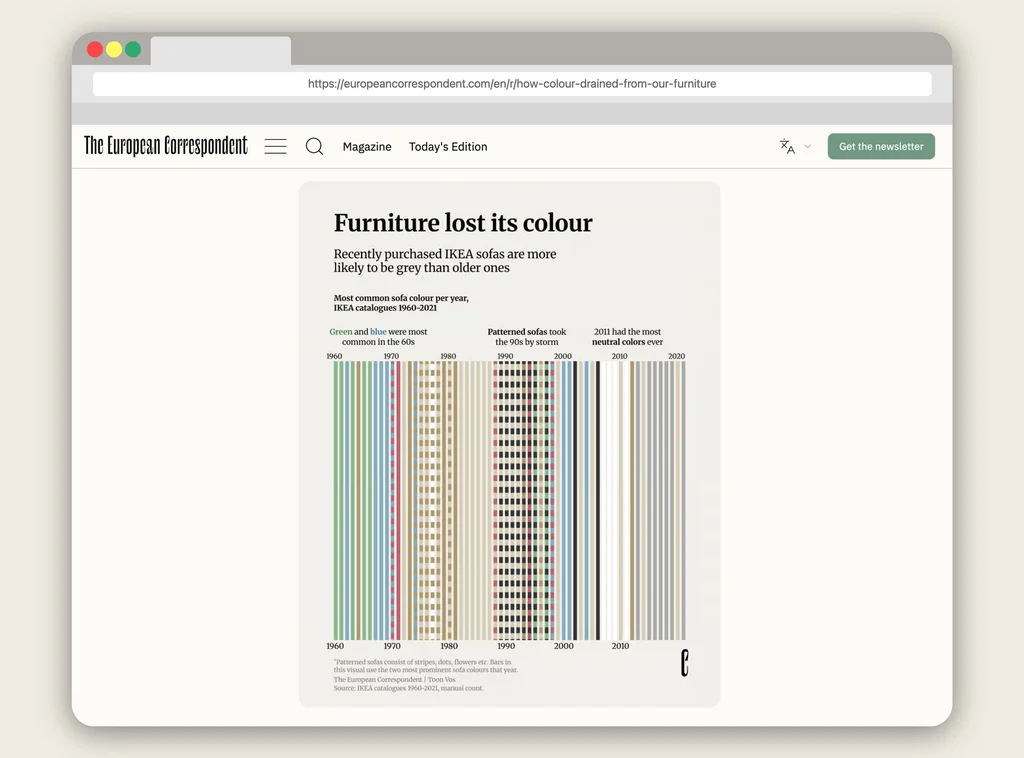Click the 'Patterned sofas consist of stripes' footnote
The image size is (1024, 758).
click(426, 666)
